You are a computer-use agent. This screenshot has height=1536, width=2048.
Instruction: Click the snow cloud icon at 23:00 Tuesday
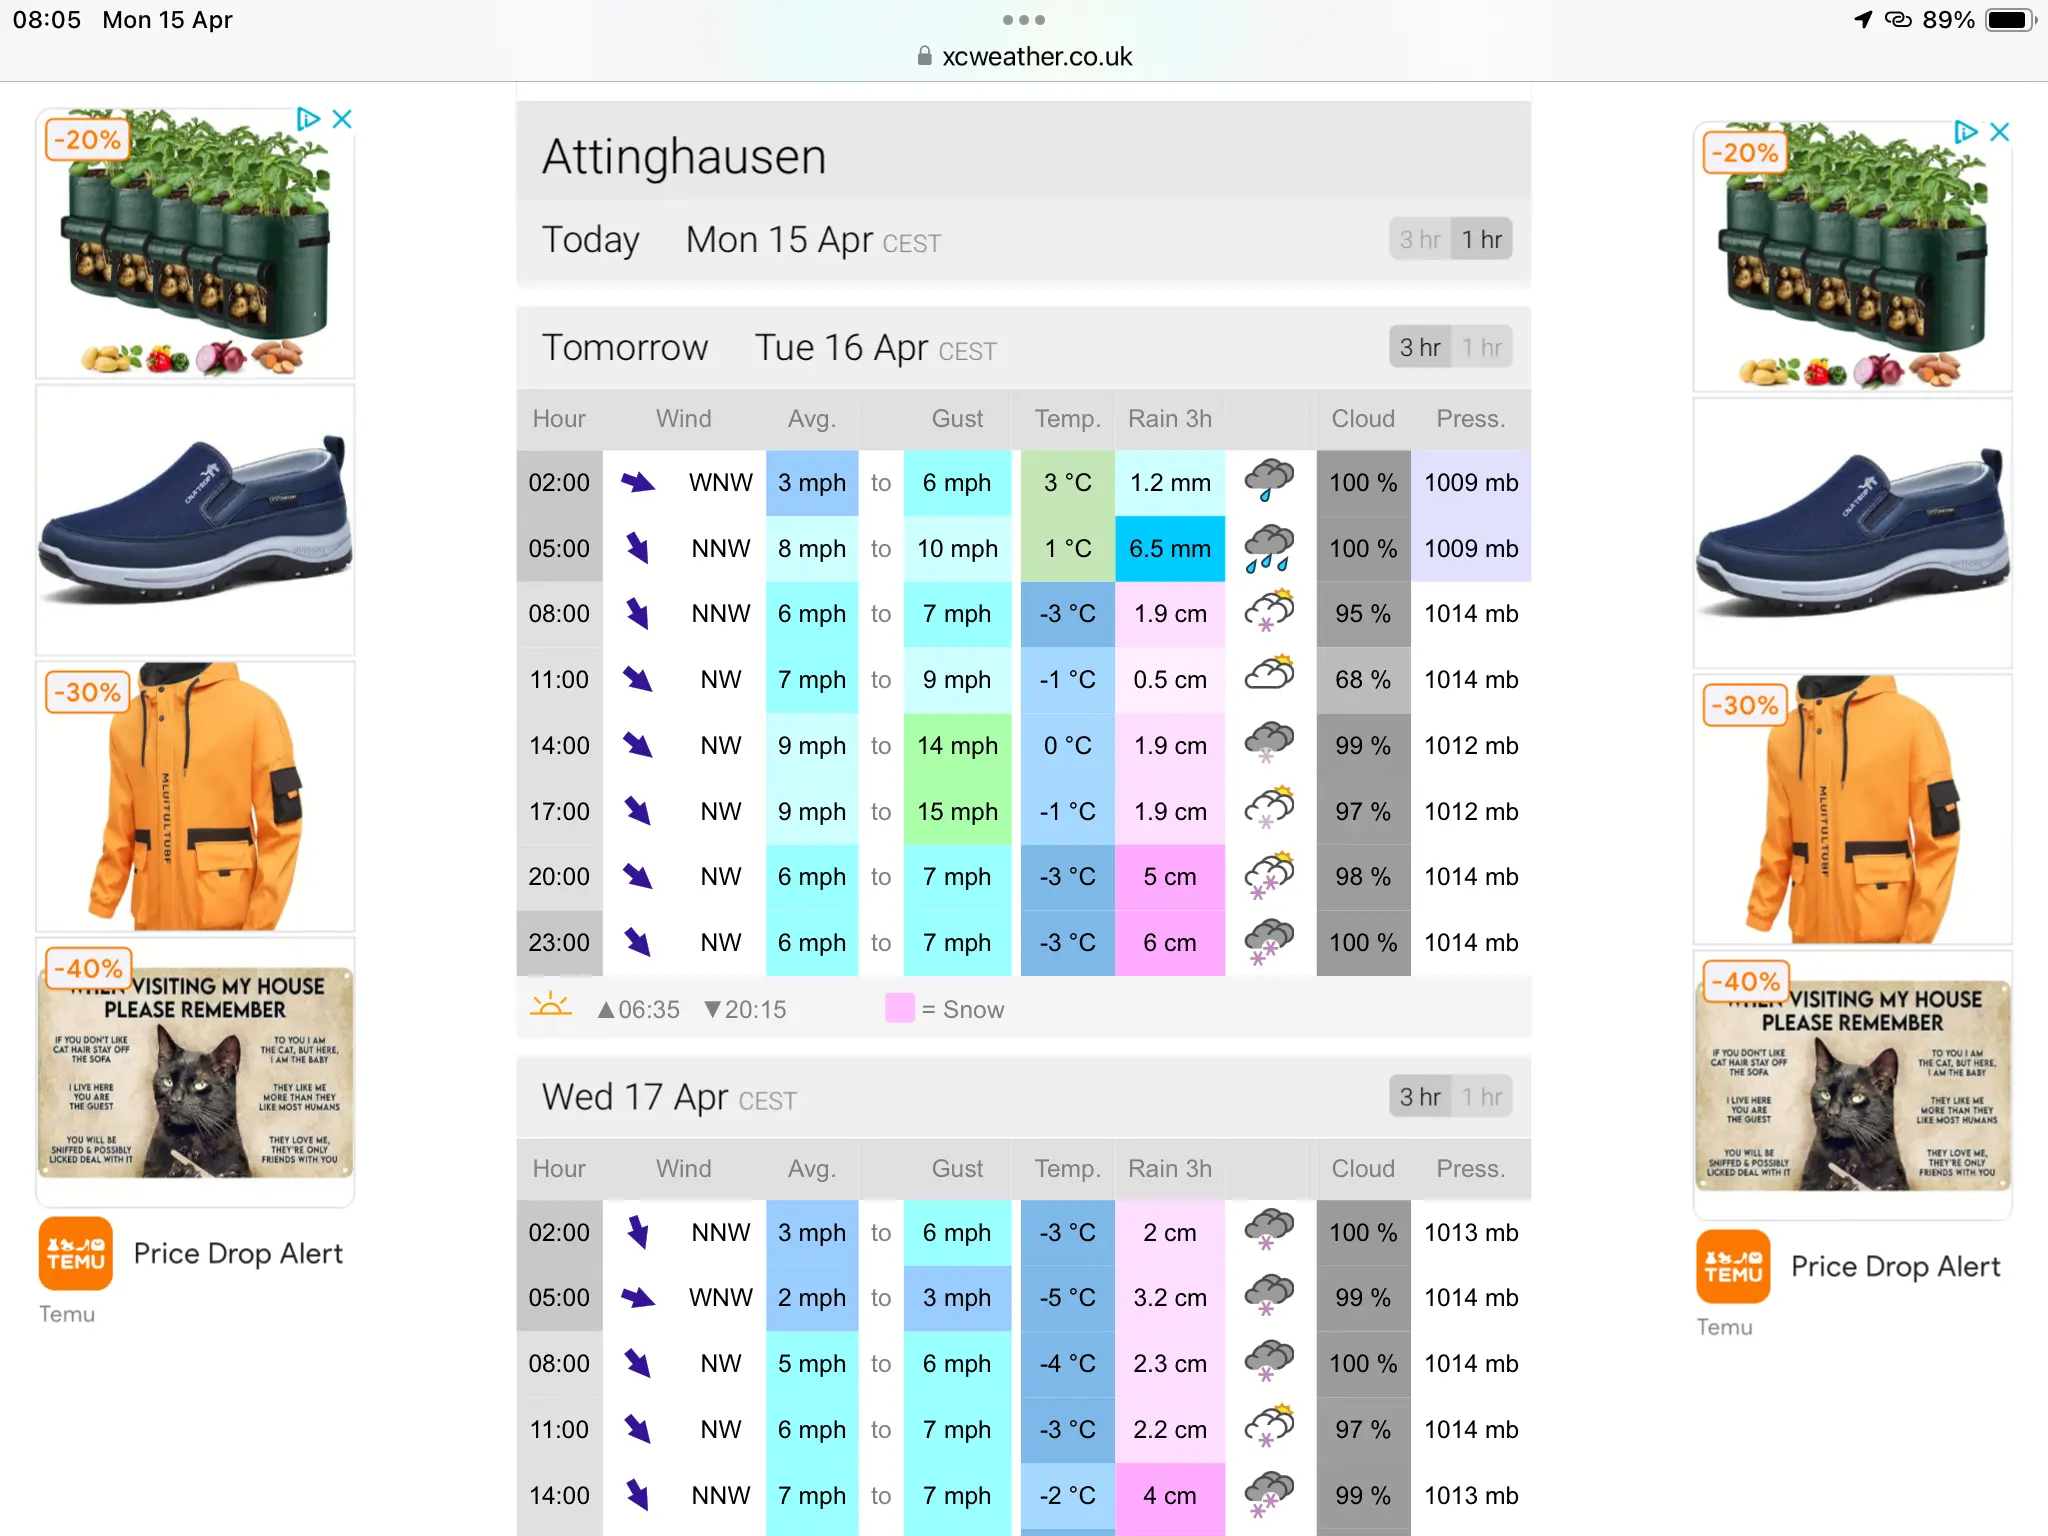[1269, 942]
